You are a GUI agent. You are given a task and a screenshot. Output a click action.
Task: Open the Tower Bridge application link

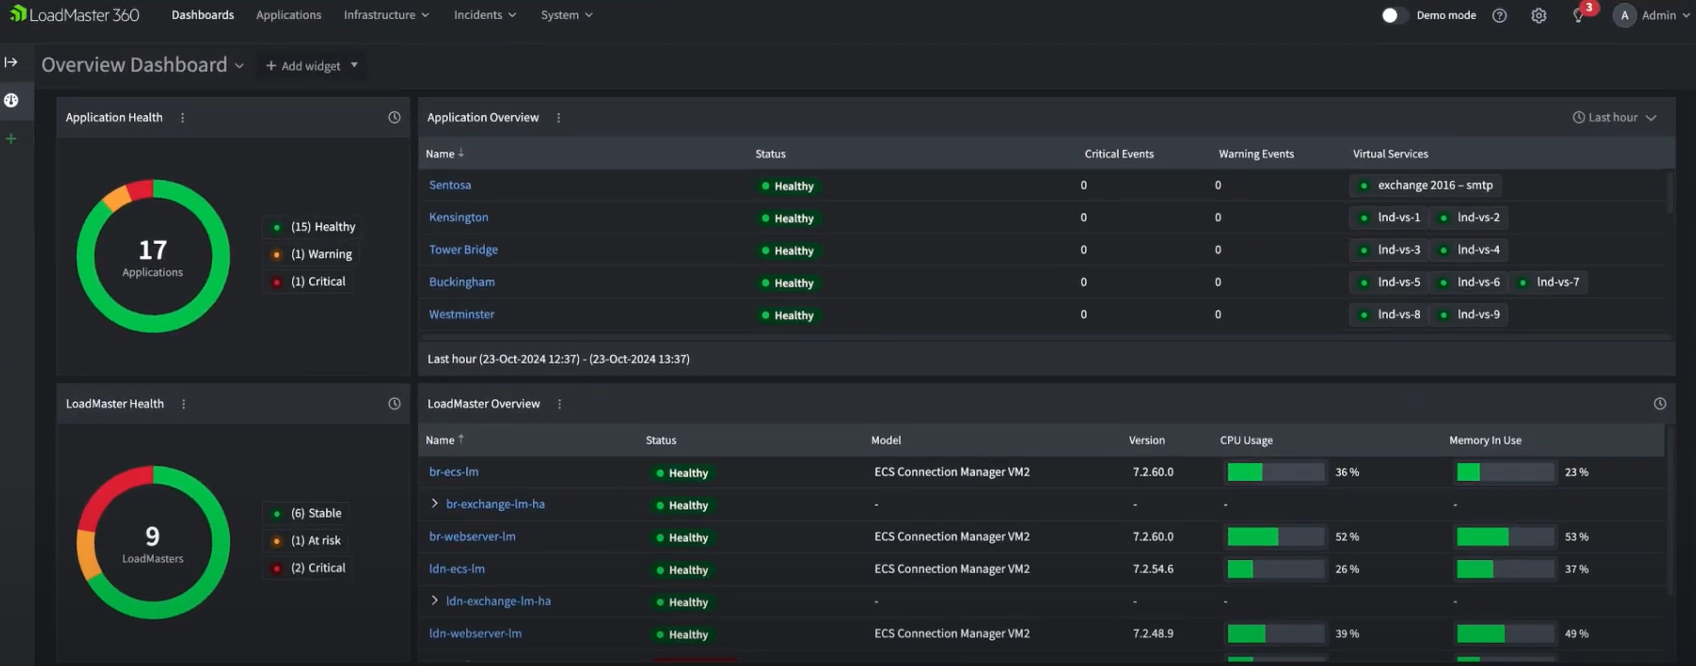tap(463, 250)
